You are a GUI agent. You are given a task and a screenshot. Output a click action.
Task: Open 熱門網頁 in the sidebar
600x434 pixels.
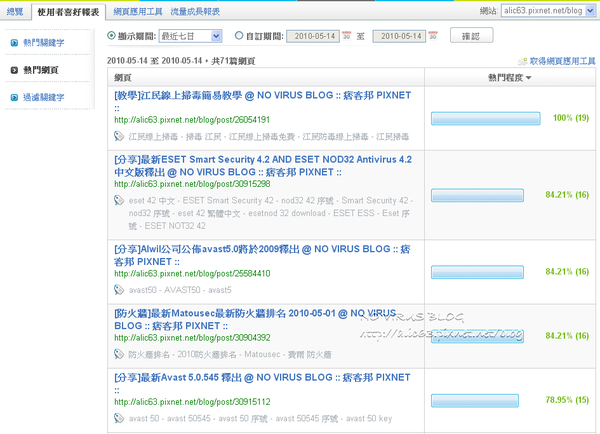click(x=41, y=70)
